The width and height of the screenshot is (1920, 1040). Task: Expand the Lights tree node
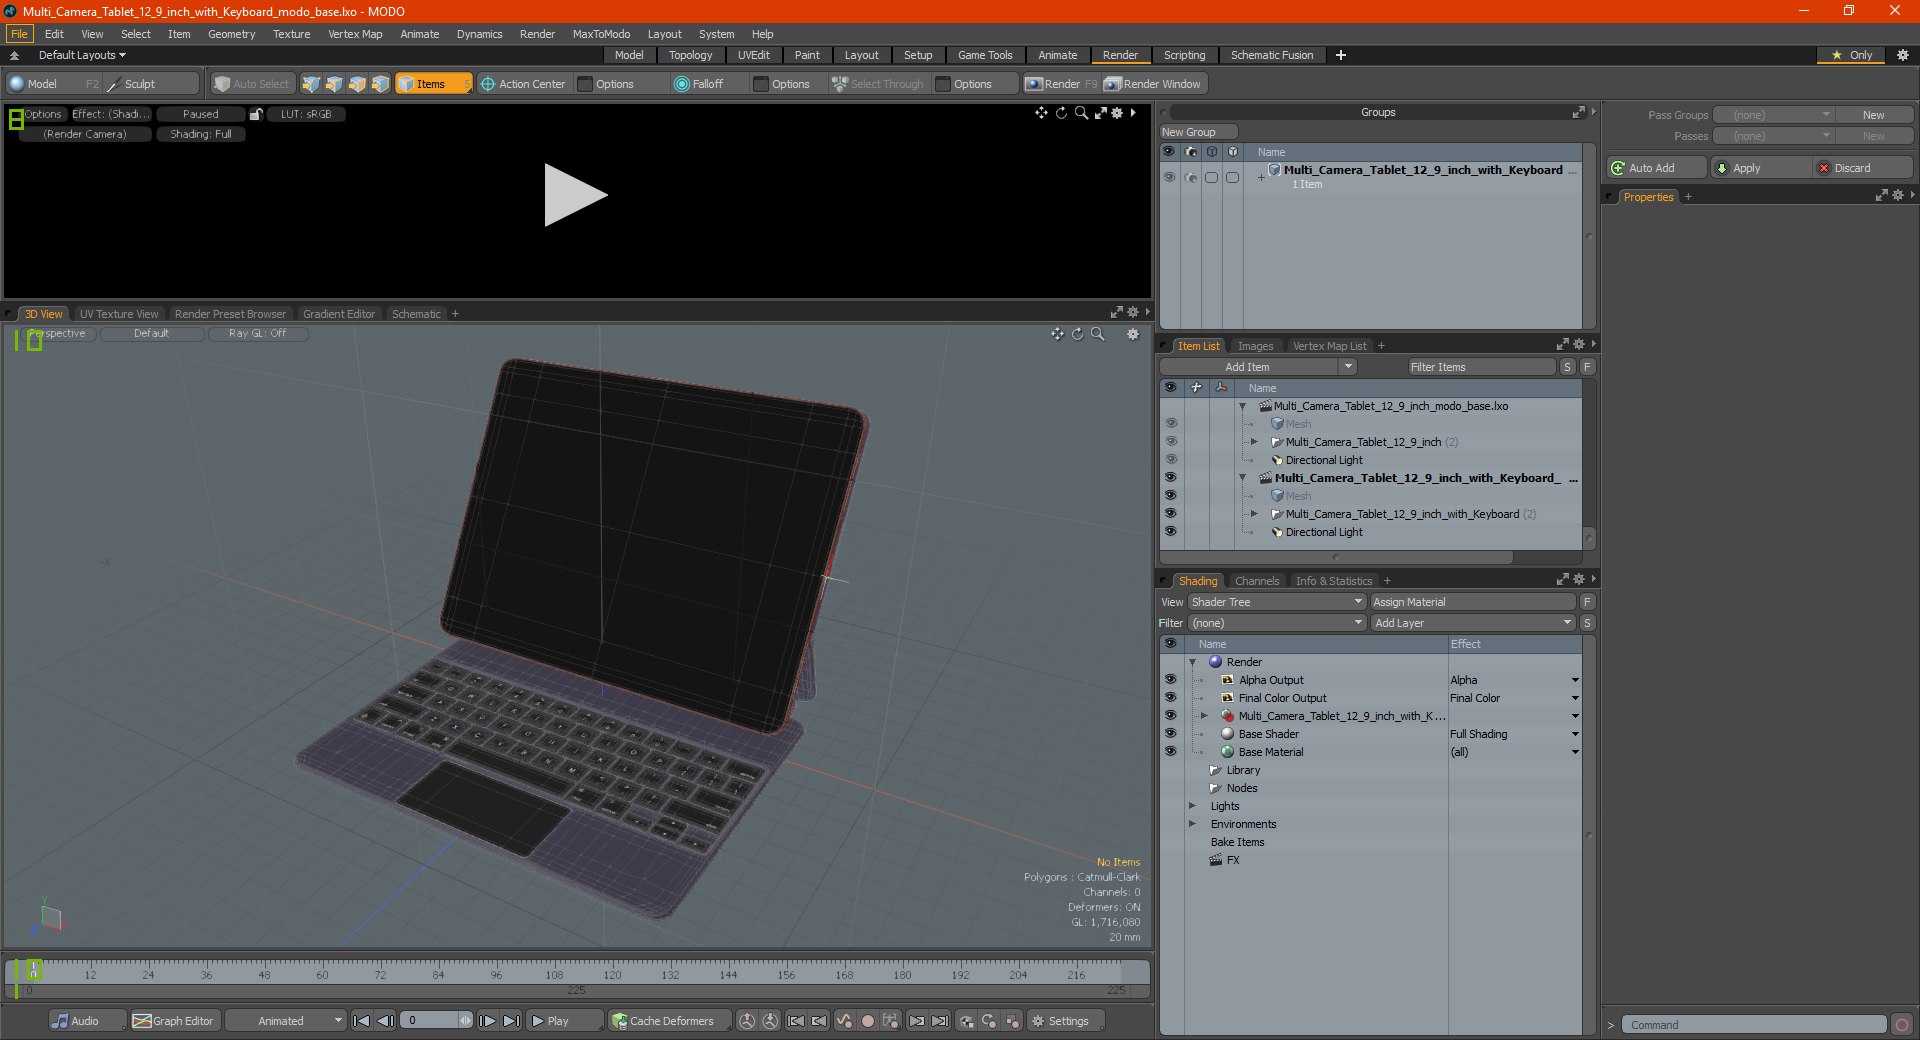pyautogui.click(x=1192, y=806)
